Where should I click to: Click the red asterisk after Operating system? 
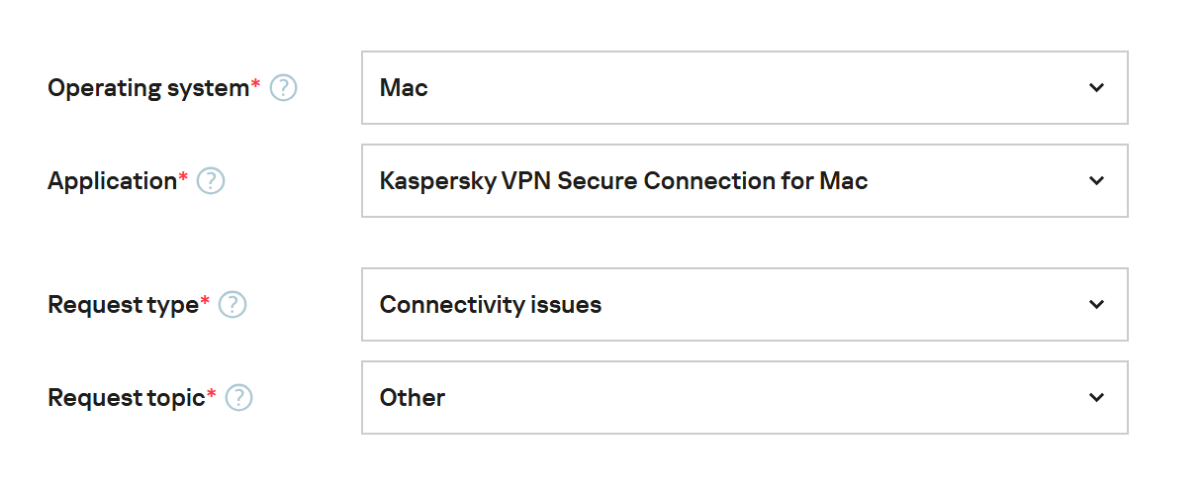pyautogui.click(x=255, y=85)
